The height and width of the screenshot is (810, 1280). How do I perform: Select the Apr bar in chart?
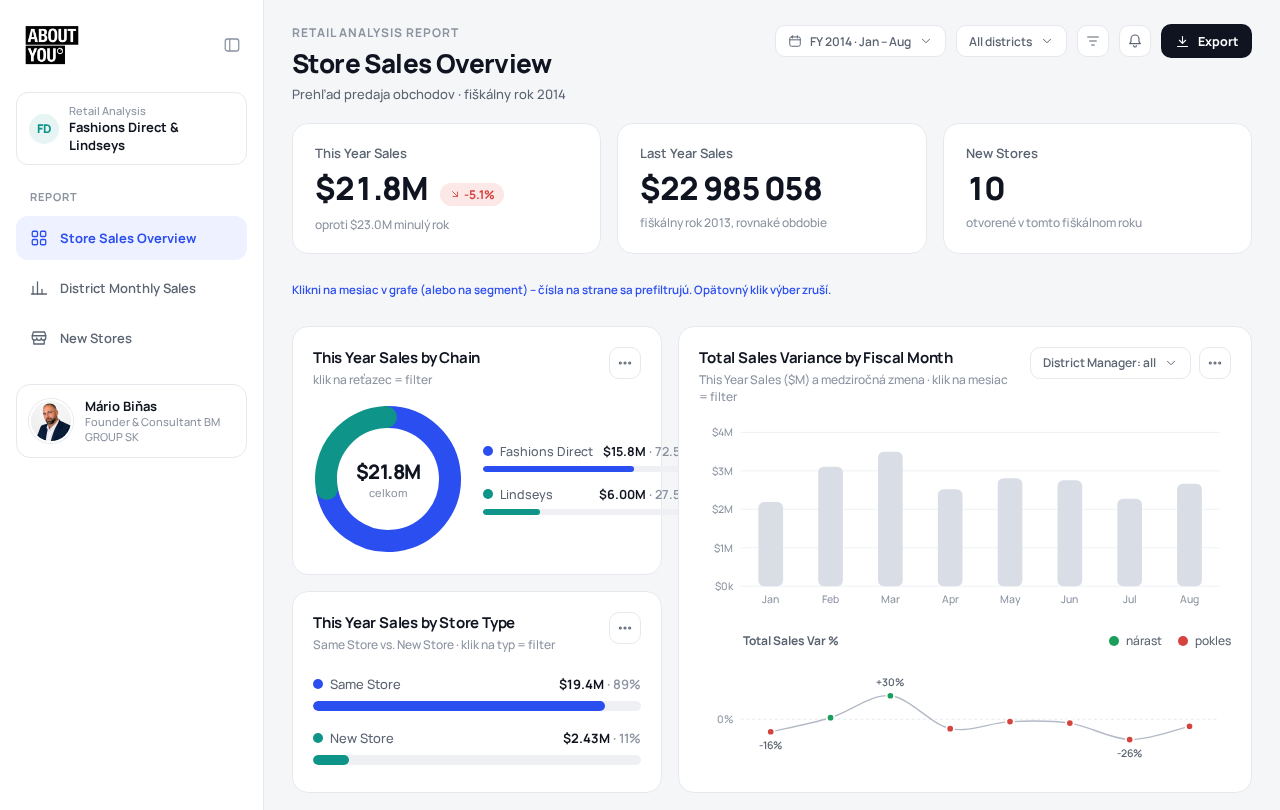point(950,538)
